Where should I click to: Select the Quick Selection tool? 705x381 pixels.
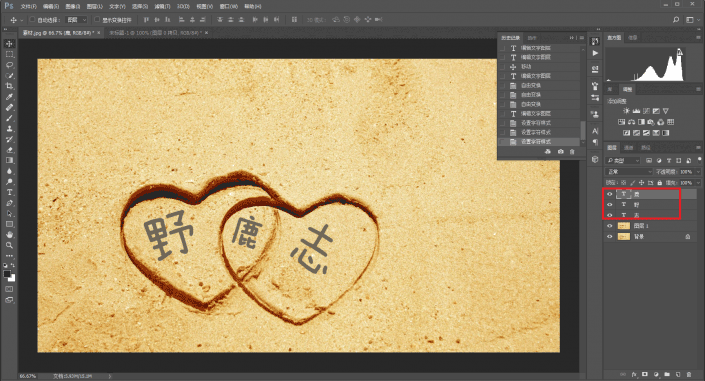pyautogui.click(x=9, y=76)
